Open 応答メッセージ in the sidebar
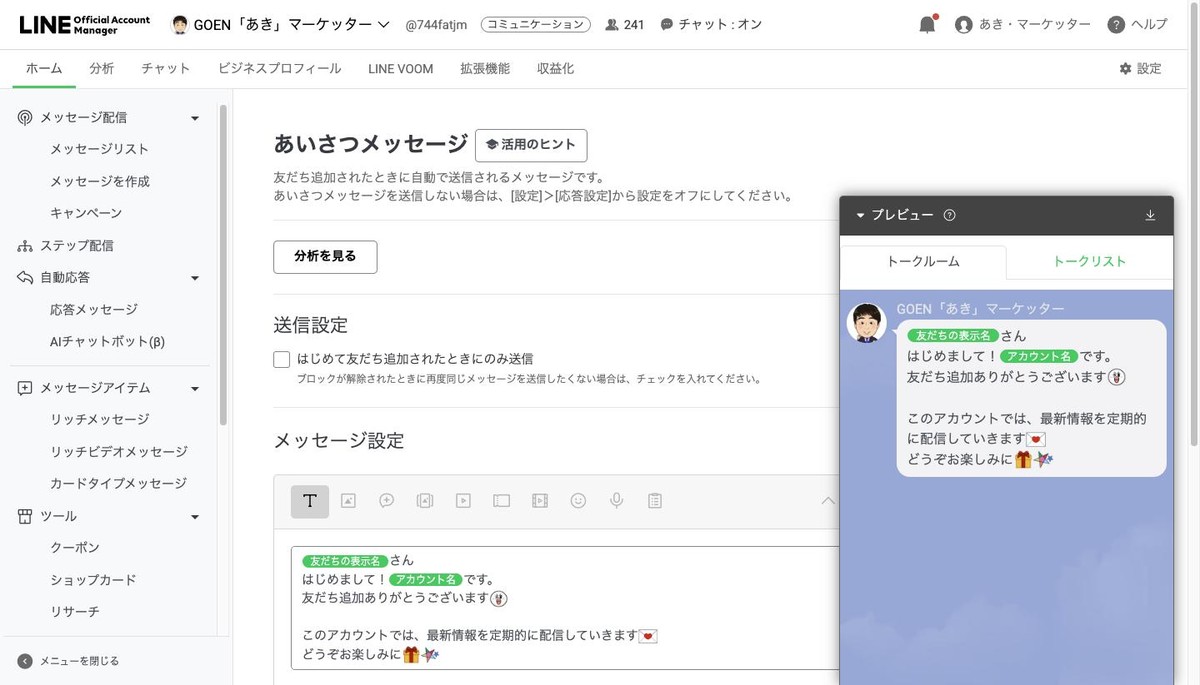Screen dimensions: 1200x685 pyautogui.click(x=94, y=310)
